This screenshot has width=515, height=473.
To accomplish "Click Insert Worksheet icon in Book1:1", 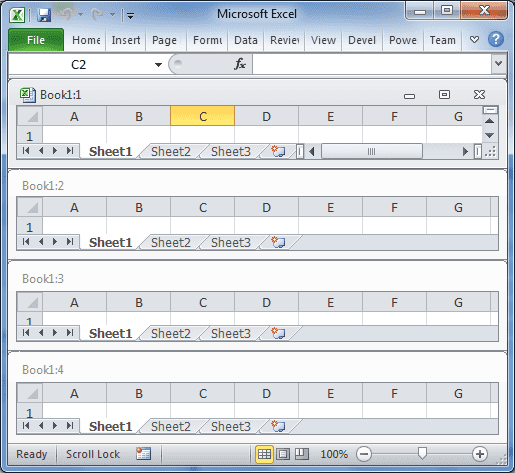I will pos(278,151).
